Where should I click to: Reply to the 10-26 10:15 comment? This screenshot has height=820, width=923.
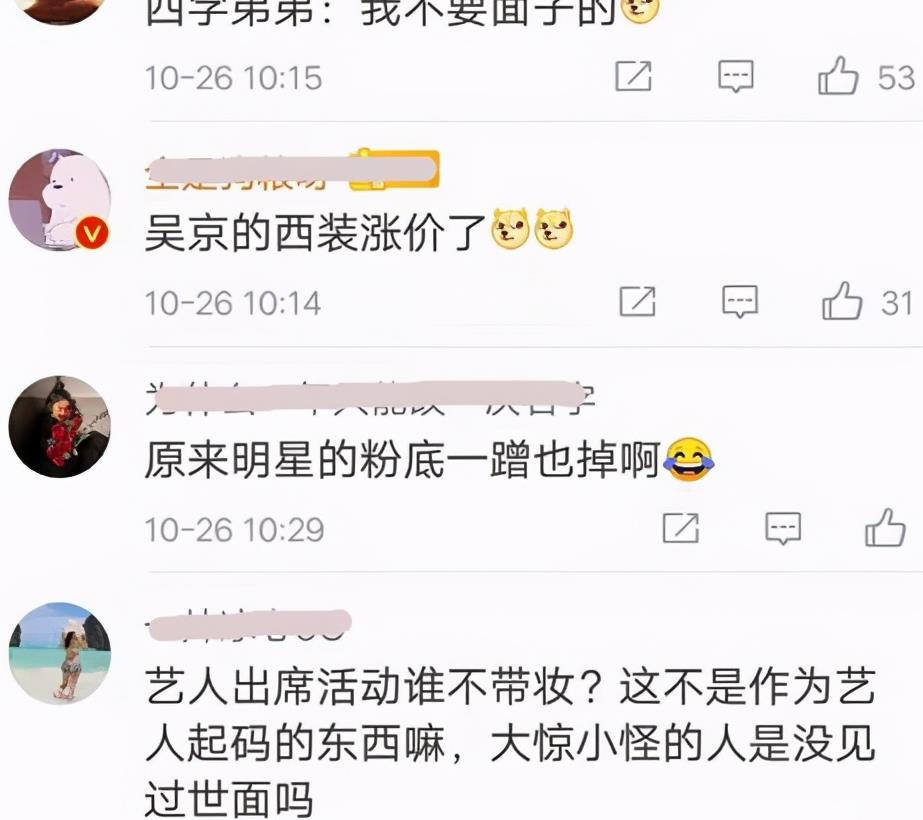[736, 77]
